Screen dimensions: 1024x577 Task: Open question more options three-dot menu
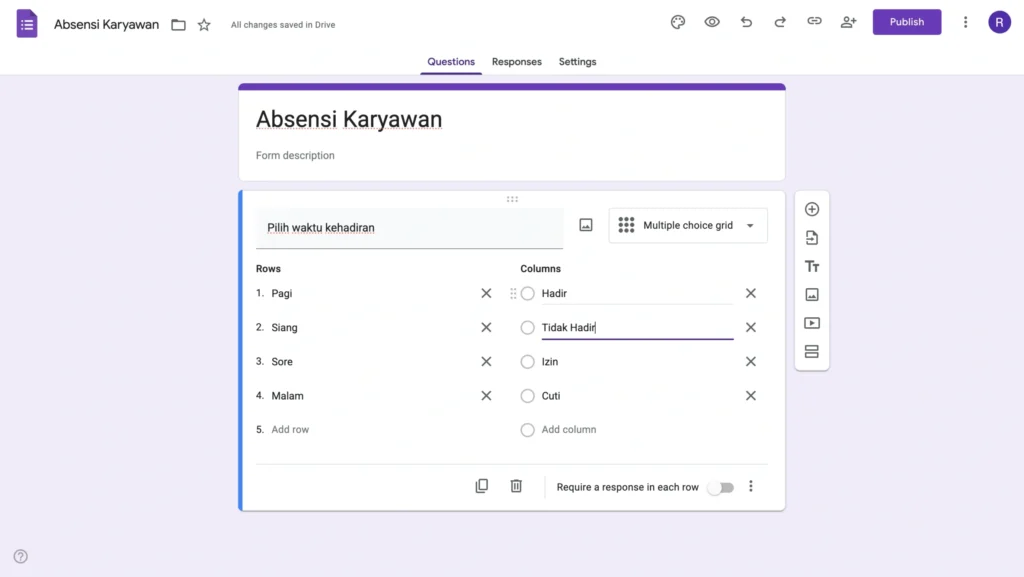click(751, 487)
